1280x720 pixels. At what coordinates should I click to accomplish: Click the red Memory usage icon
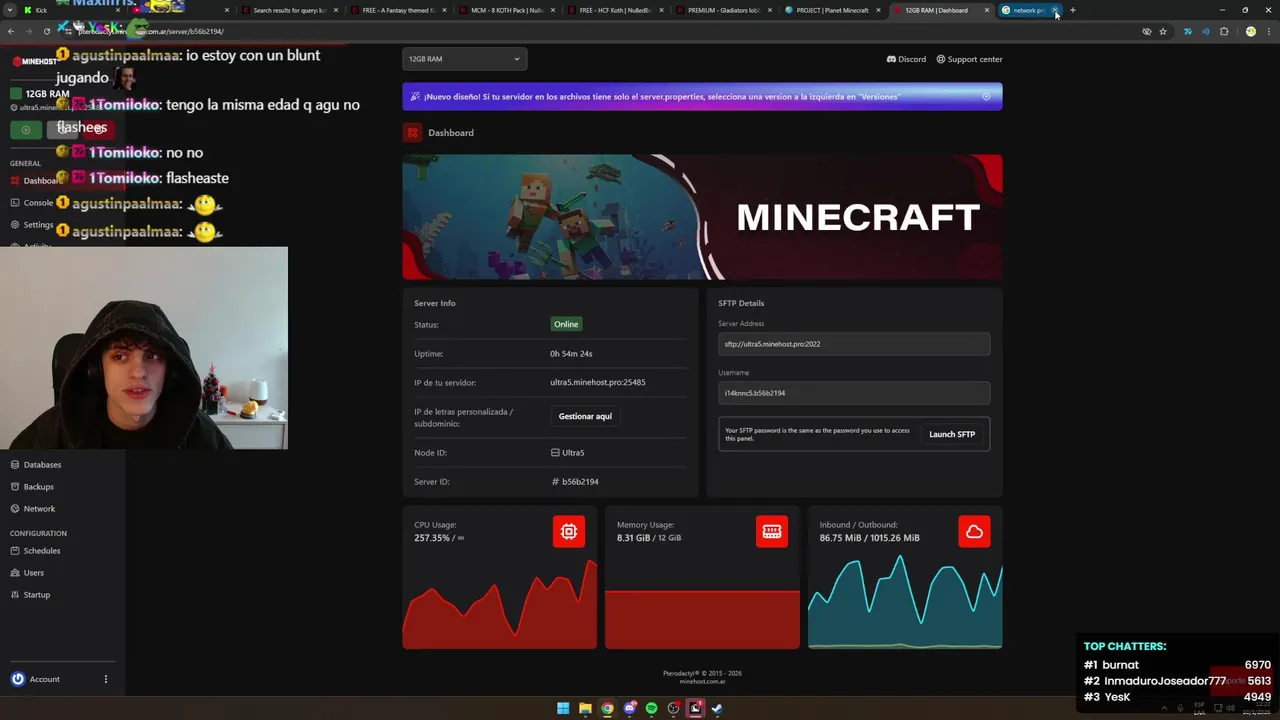click(772, 532)
